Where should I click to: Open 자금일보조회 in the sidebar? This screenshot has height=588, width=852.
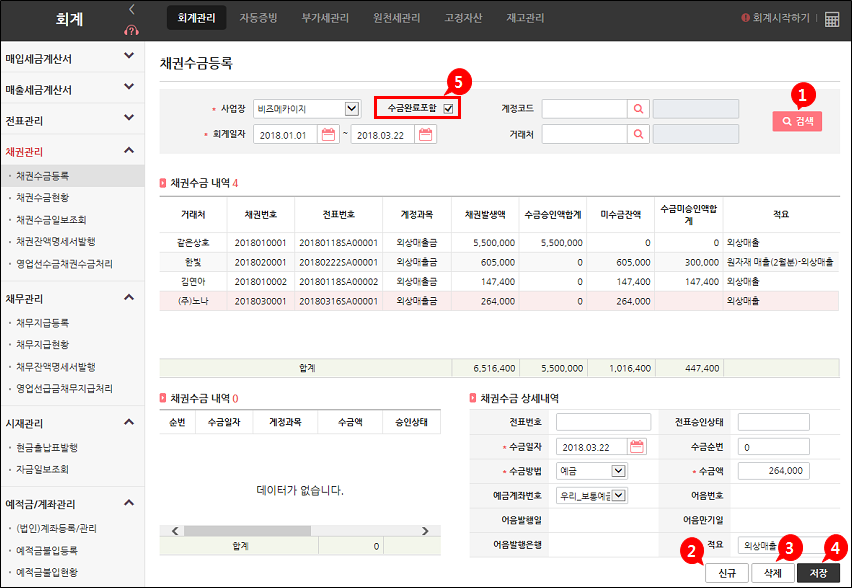(x=42, y=469)
